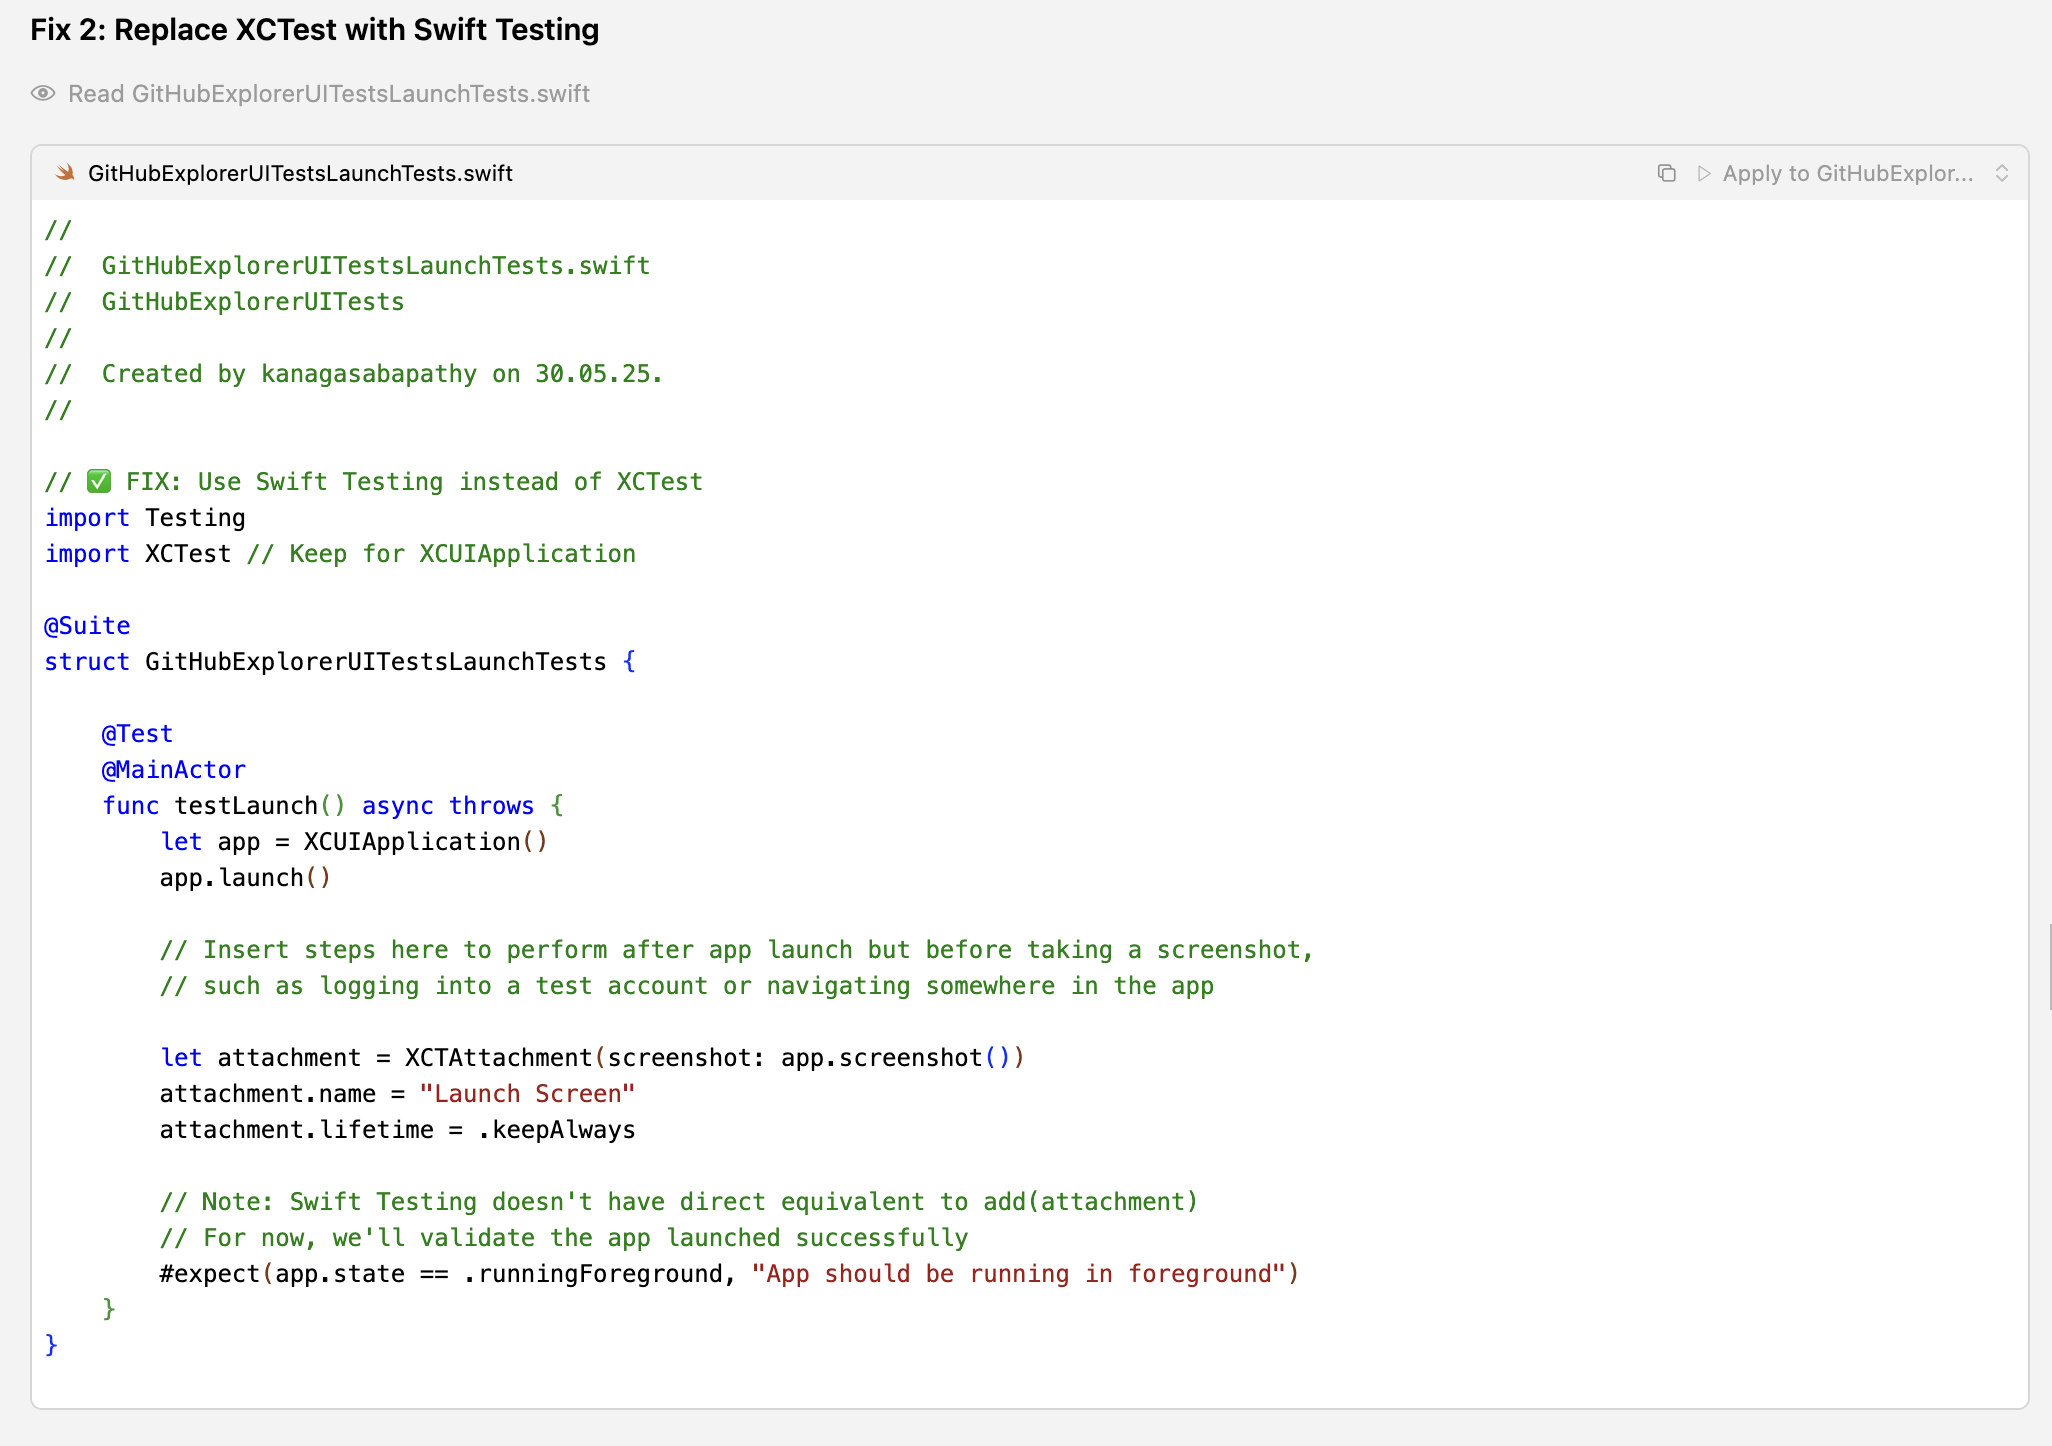Click 'func testLaunch() async throws' line
Viewport: 2052px width, 1446px height.
point(332,806)
